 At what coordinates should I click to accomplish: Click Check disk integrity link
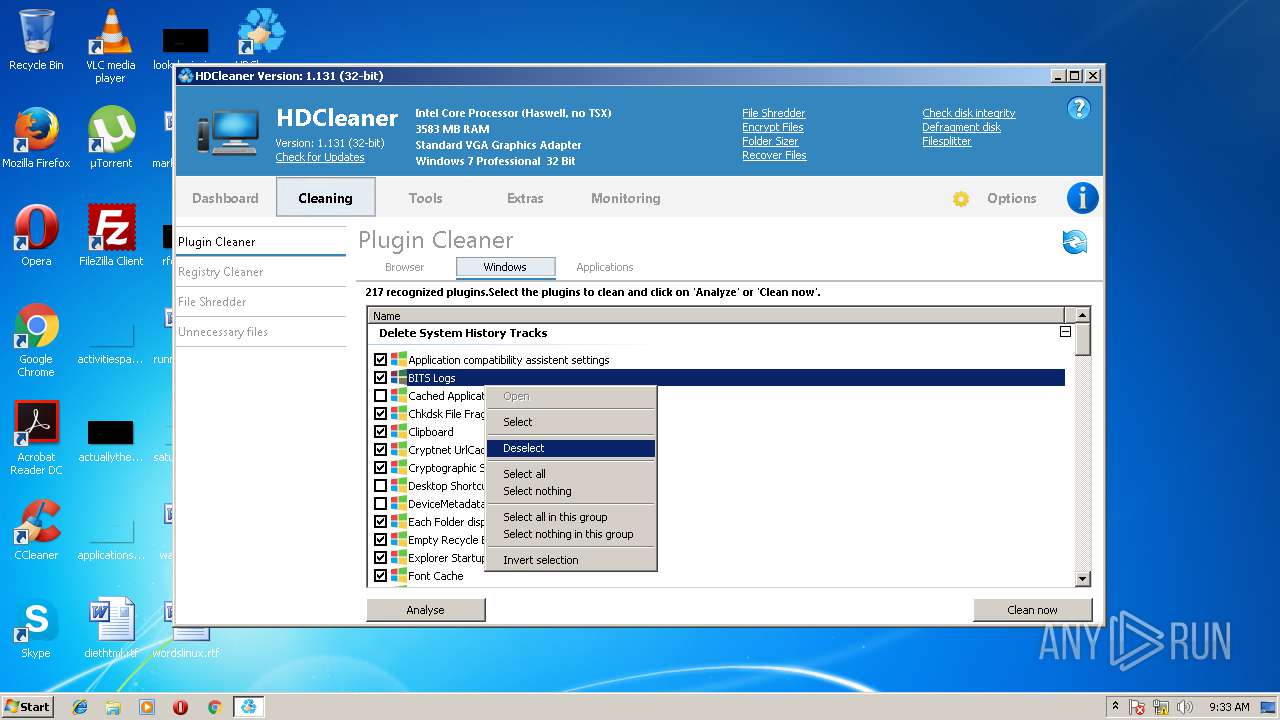[x=968, y=113]
